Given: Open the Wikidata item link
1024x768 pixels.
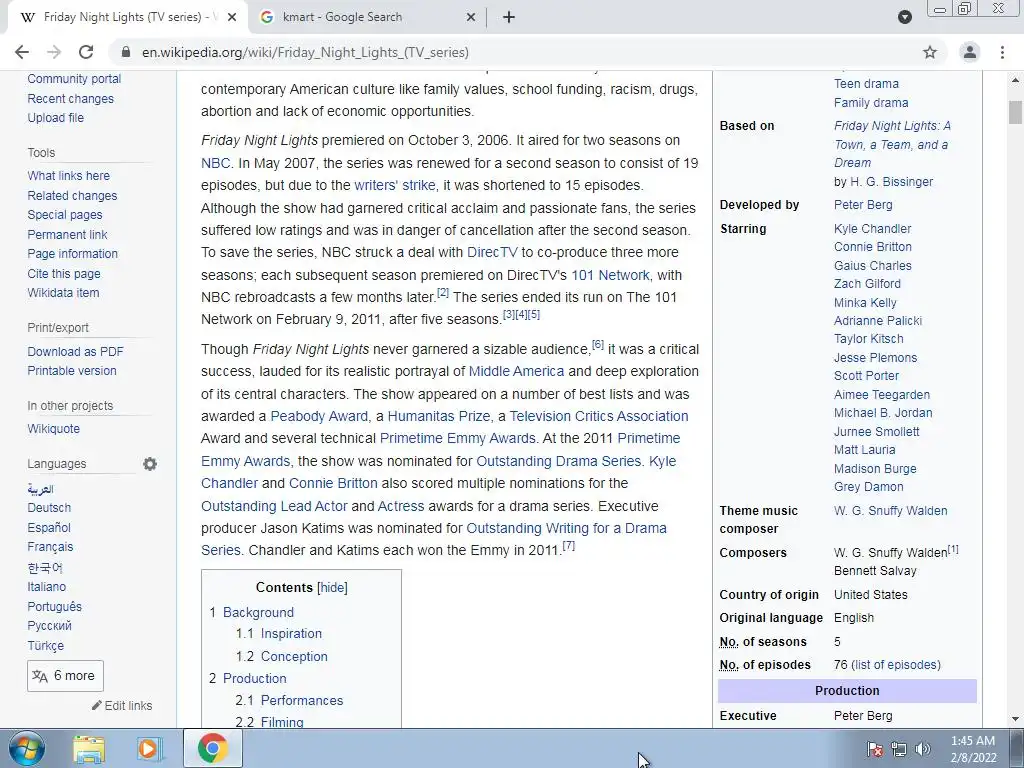Looking at the screenshot, I should pyautogui.click(x=63, y=293).
